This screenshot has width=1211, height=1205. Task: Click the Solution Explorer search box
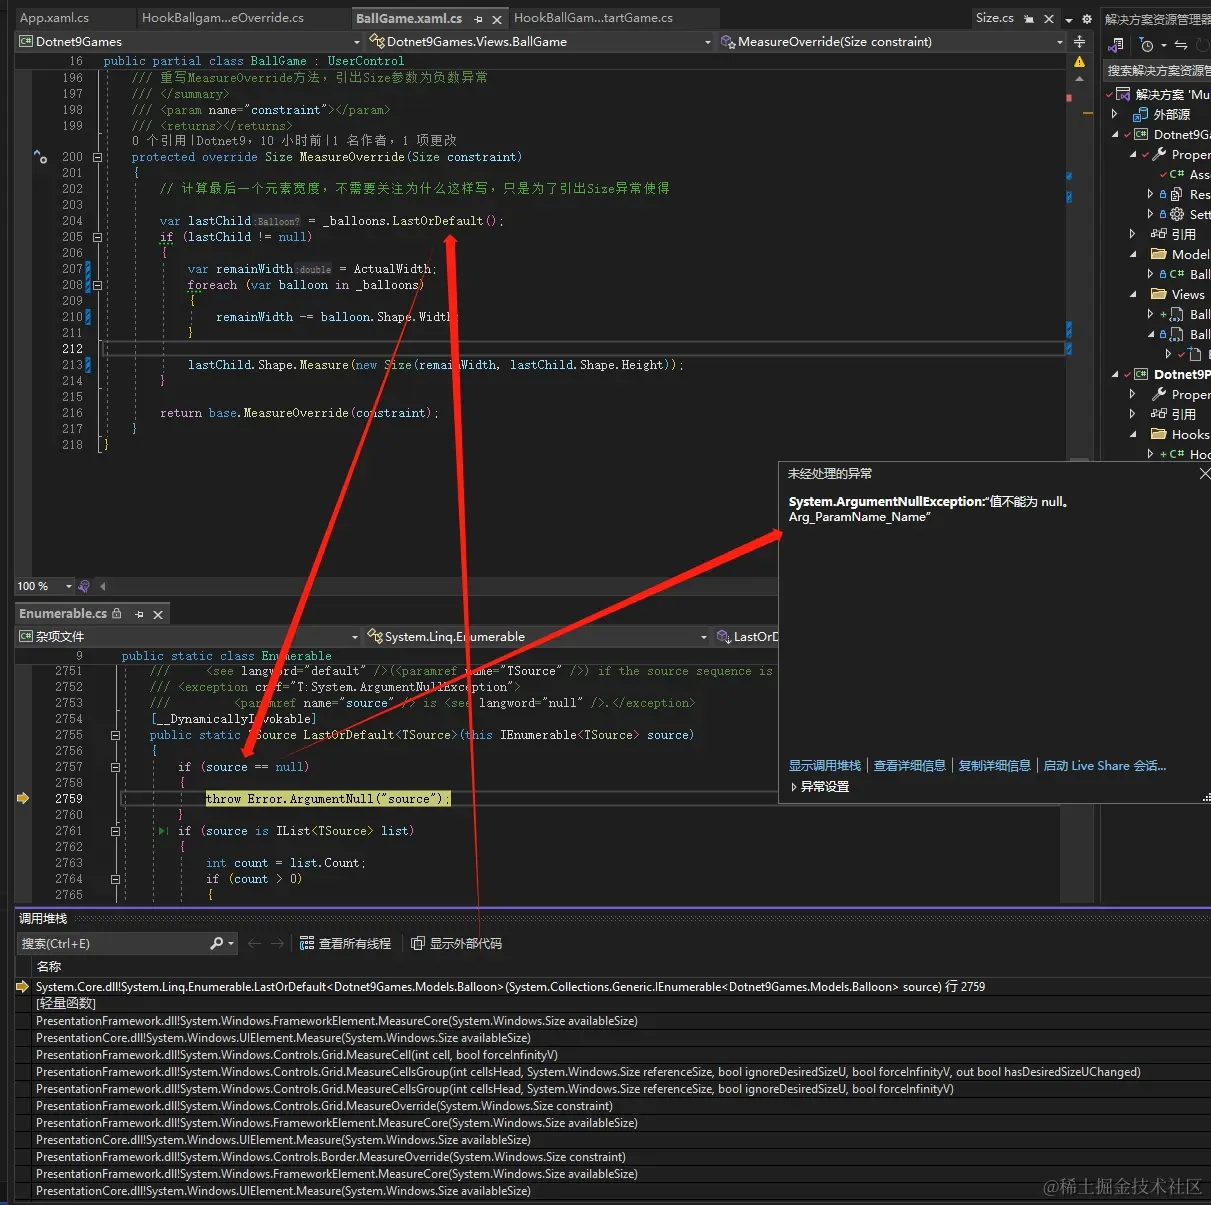(1157, 71)
